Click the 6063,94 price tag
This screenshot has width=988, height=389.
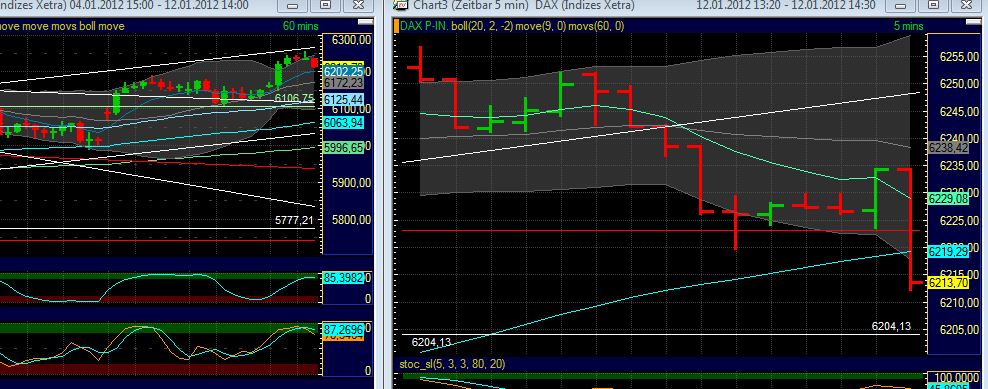tap(342, 122)
